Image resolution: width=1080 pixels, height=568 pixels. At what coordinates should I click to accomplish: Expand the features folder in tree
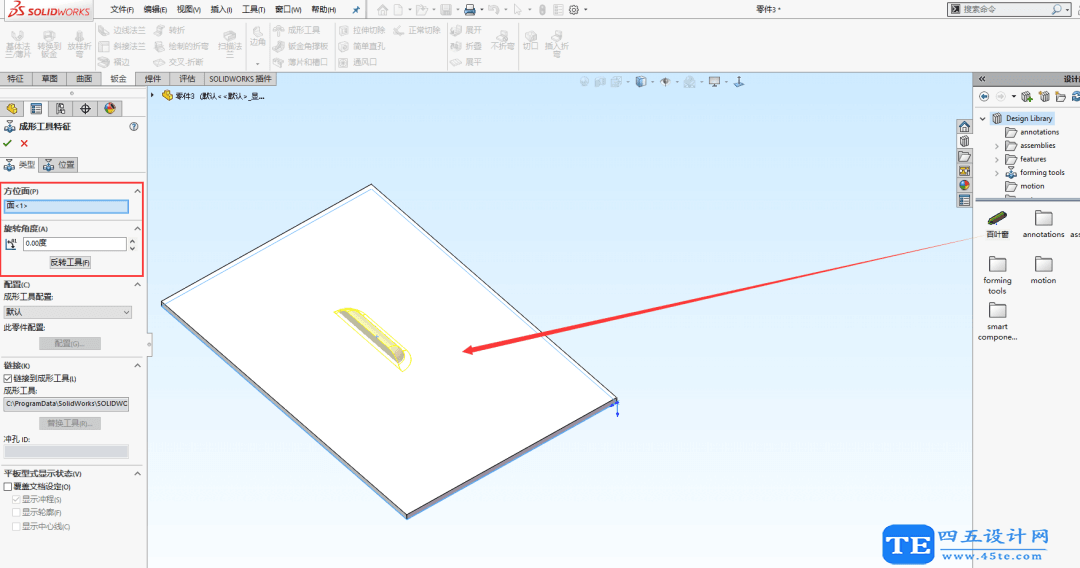[997, 160]
